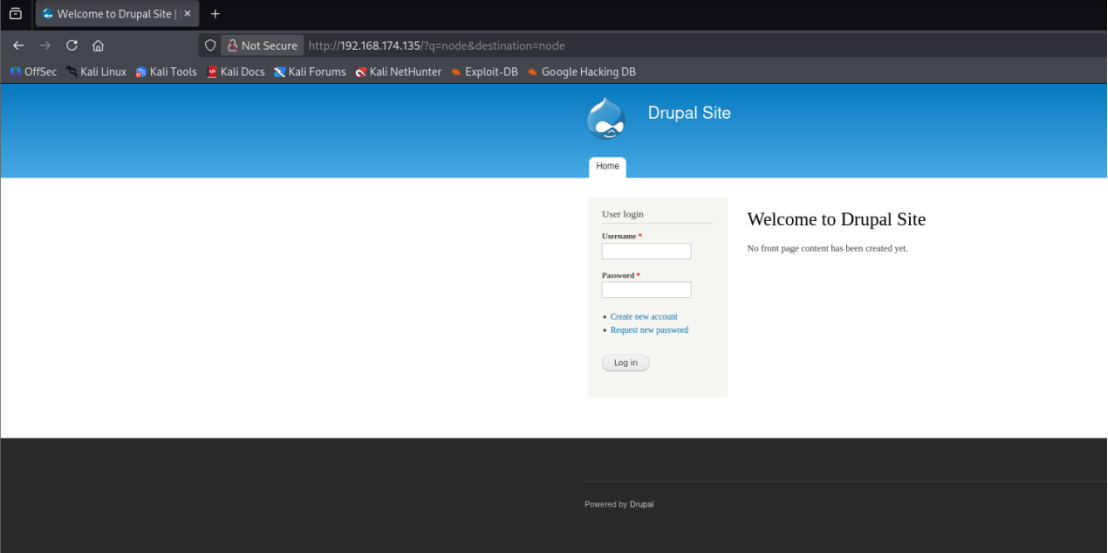This screenshot has width=1108, height=553.
Task: Open the Not Secure connection info
Action: point(262,46)
